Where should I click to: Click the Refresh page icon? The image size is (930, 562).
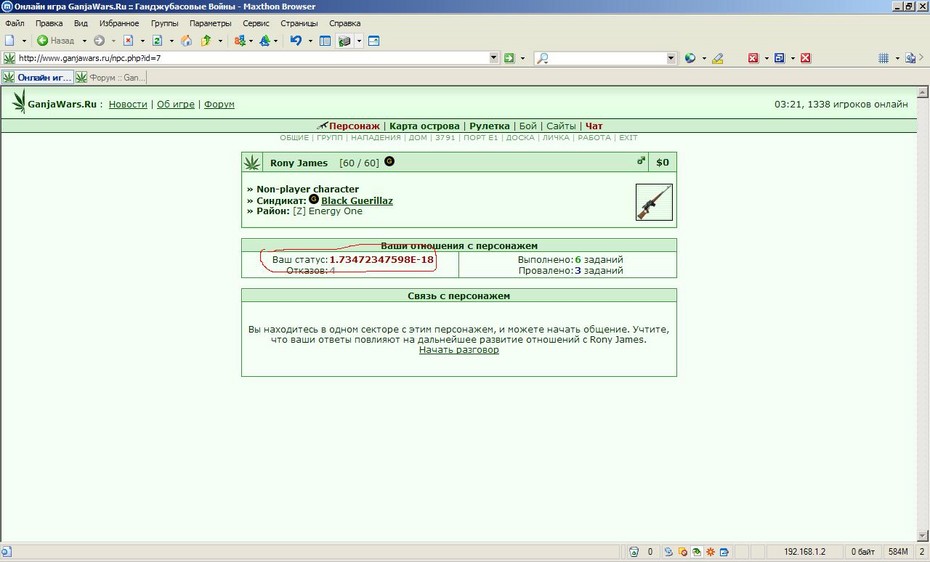(157, 40)
